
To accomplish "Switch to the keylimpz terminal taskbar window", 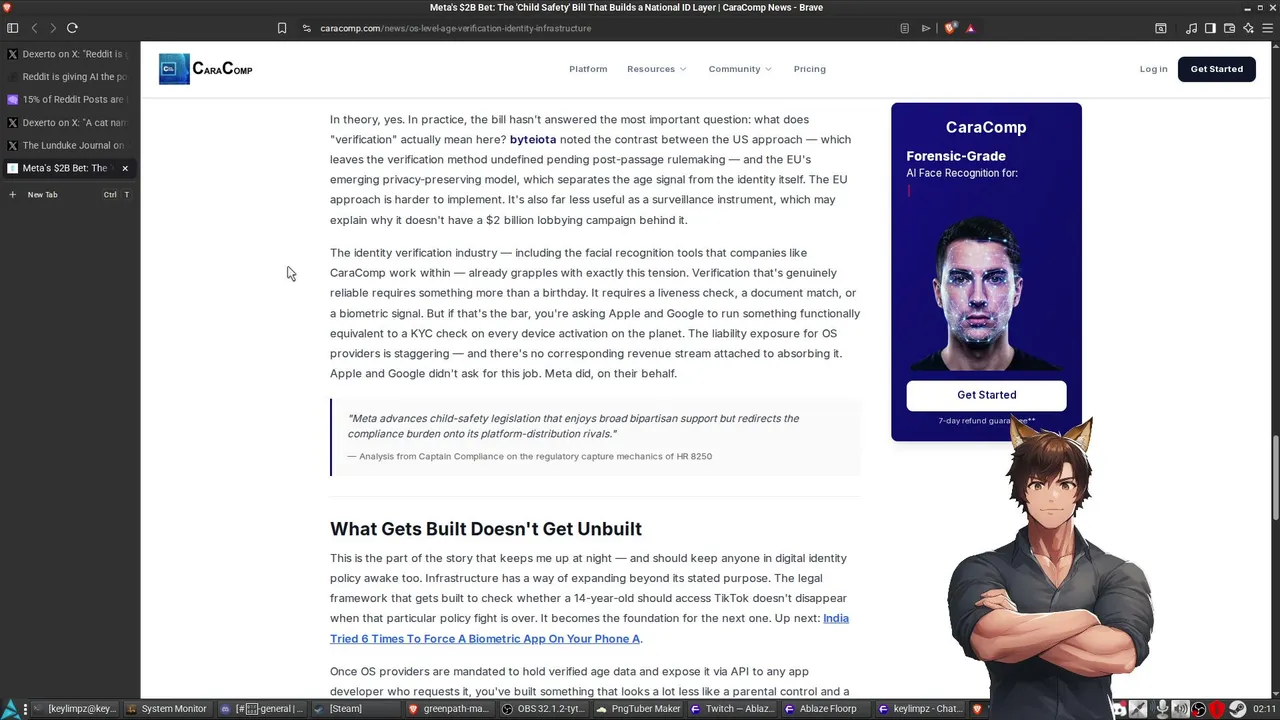I will click(76, 709).
